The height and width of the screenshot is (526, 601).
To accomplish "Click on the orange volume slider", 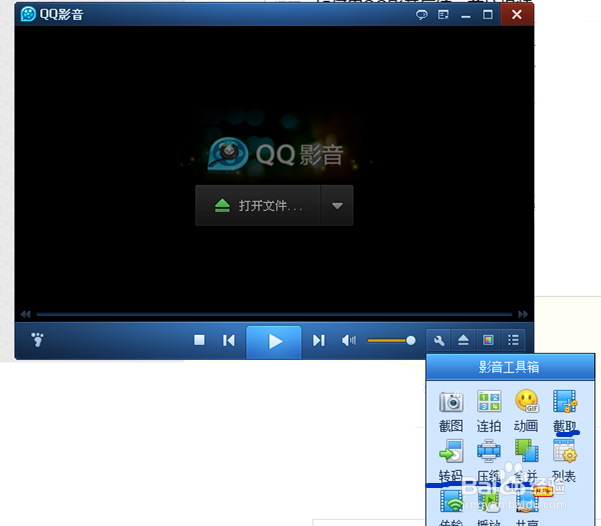I will coord(391,340).
